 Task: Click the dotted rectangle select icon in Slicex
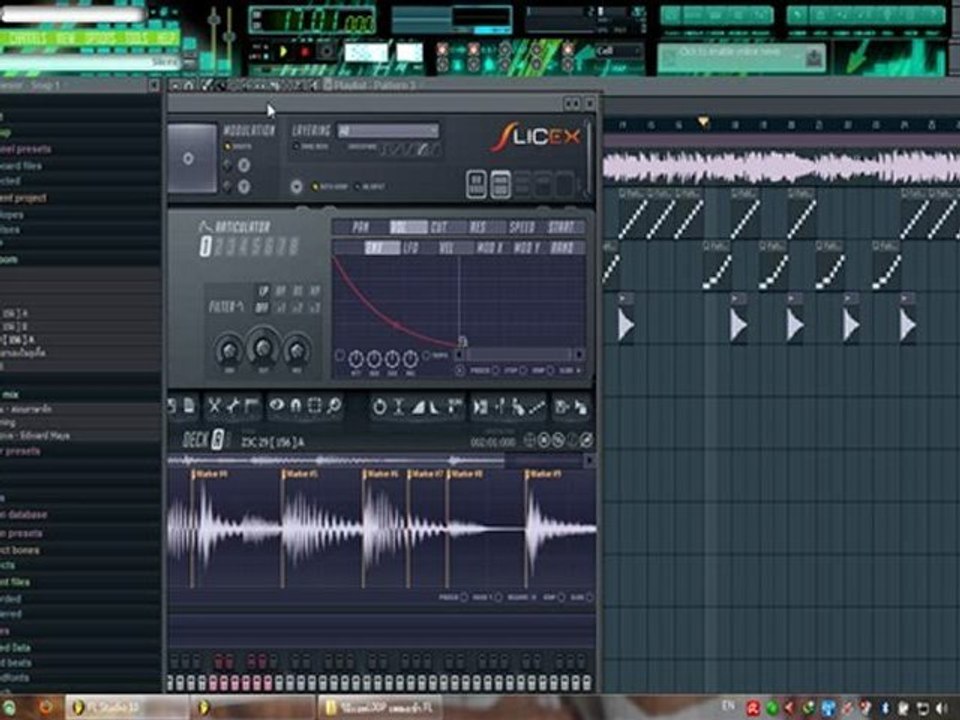pyautogui.click(x=315, y=405)
